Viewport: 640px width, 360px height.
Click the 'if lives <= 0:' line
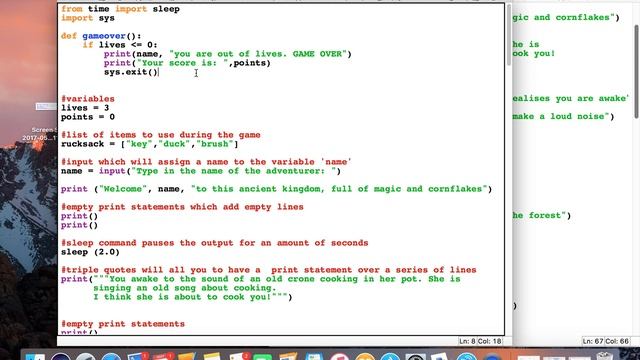120,45
